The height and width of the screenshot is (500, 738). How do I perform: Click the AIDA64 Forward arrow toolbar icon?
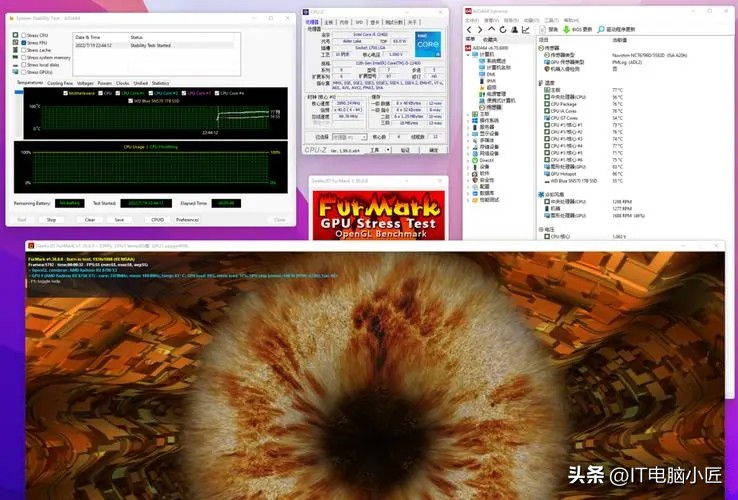coord(480,29)
